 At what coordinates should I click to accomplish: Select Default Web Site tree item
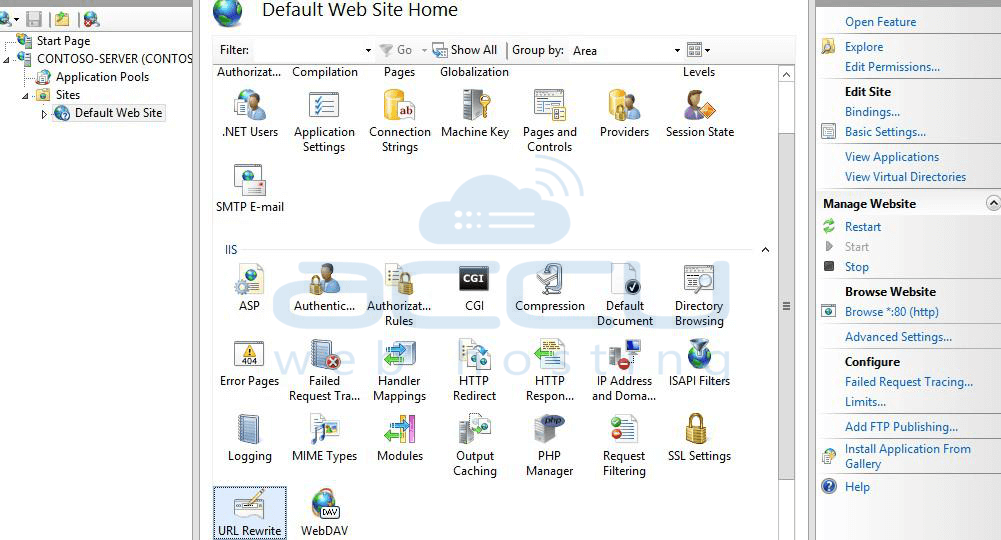coord(118,113)
